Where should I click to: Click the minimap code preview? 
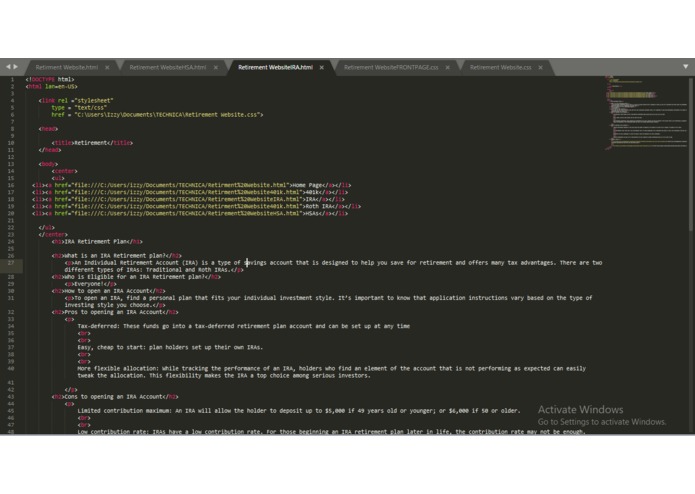(x=646, y=114)
